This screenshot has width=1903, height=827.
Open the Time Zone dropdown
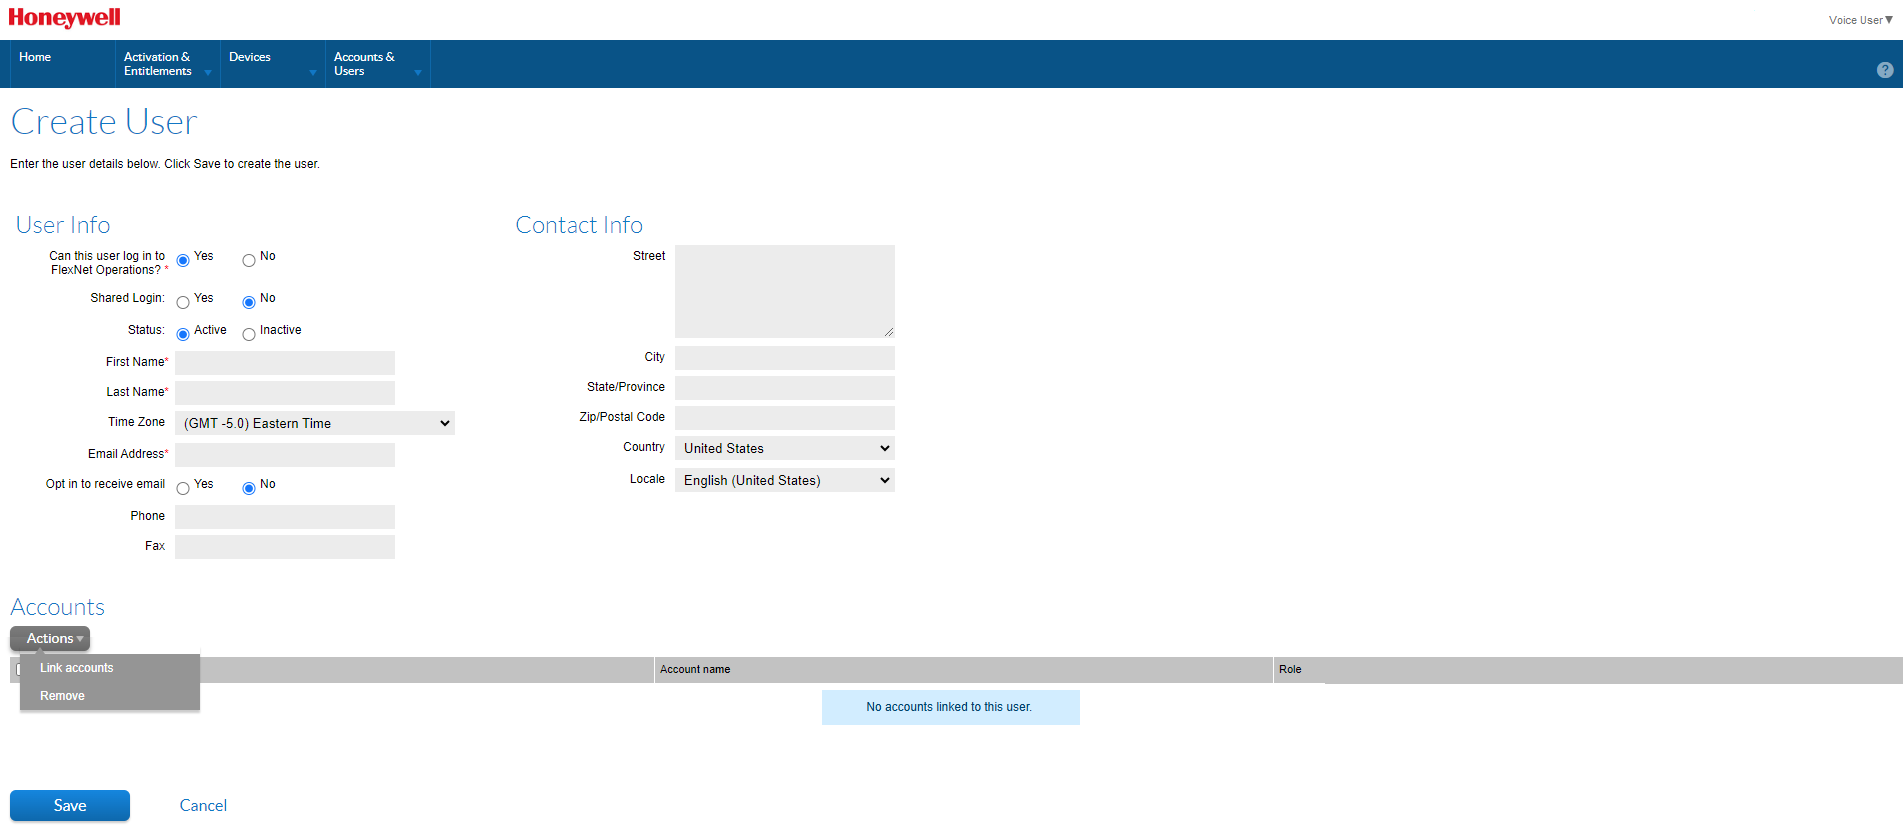click(x=314, y=423)
